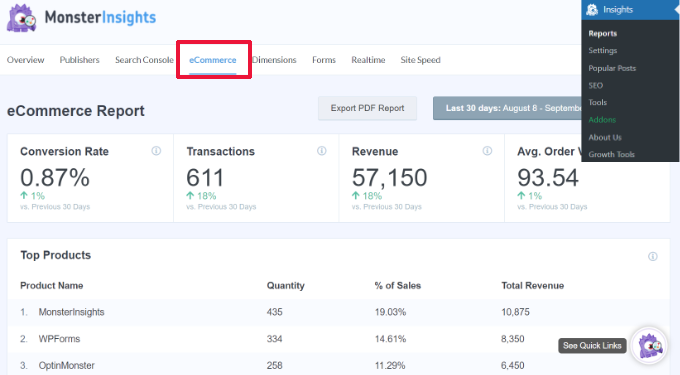The width and height of the screenshot is (680, 375).
Task: Click the 611 transactions value
Action: pyautogui.click(x=205, y=178)
